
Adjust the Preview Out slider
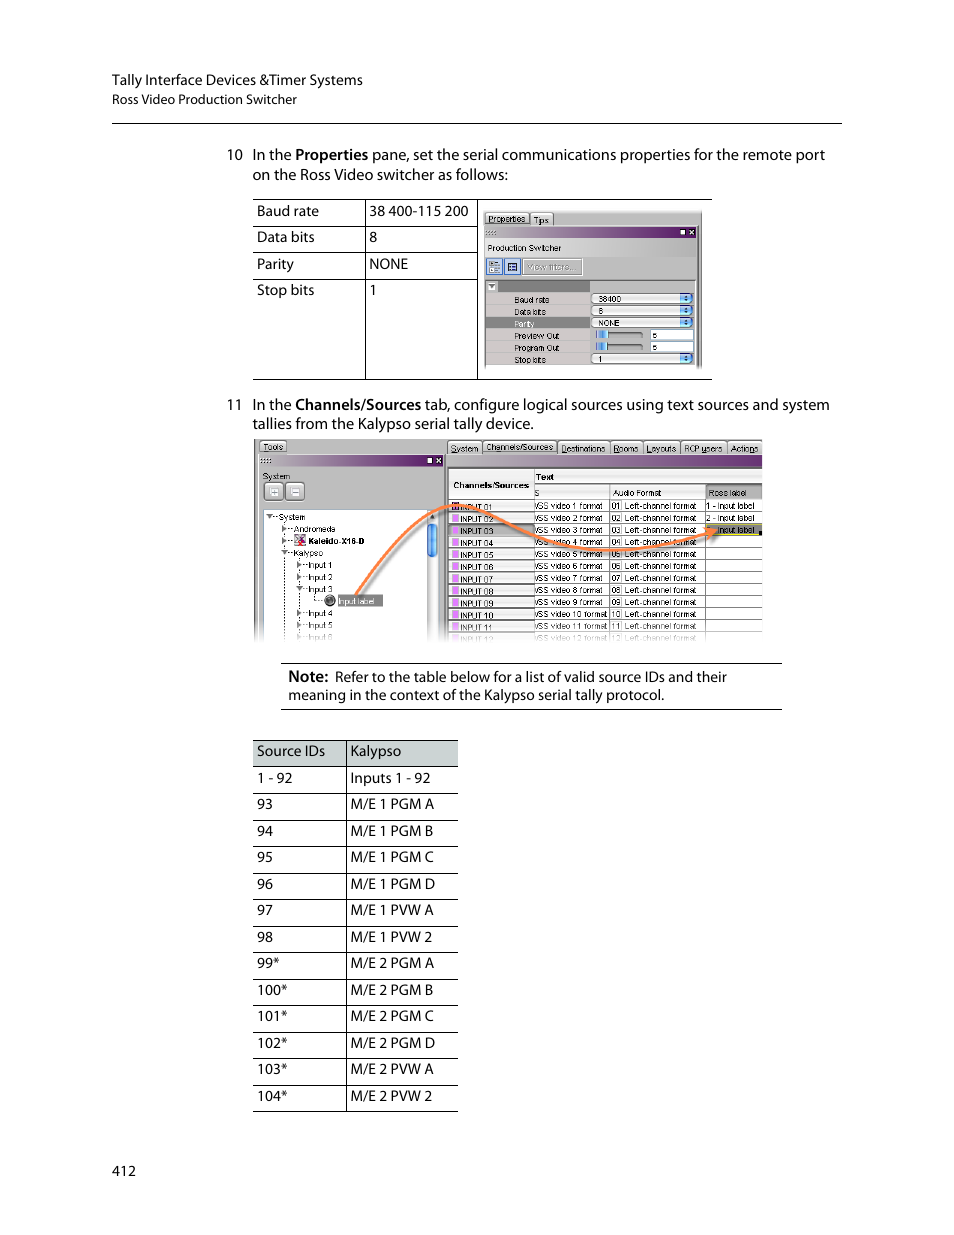point(619,335)
